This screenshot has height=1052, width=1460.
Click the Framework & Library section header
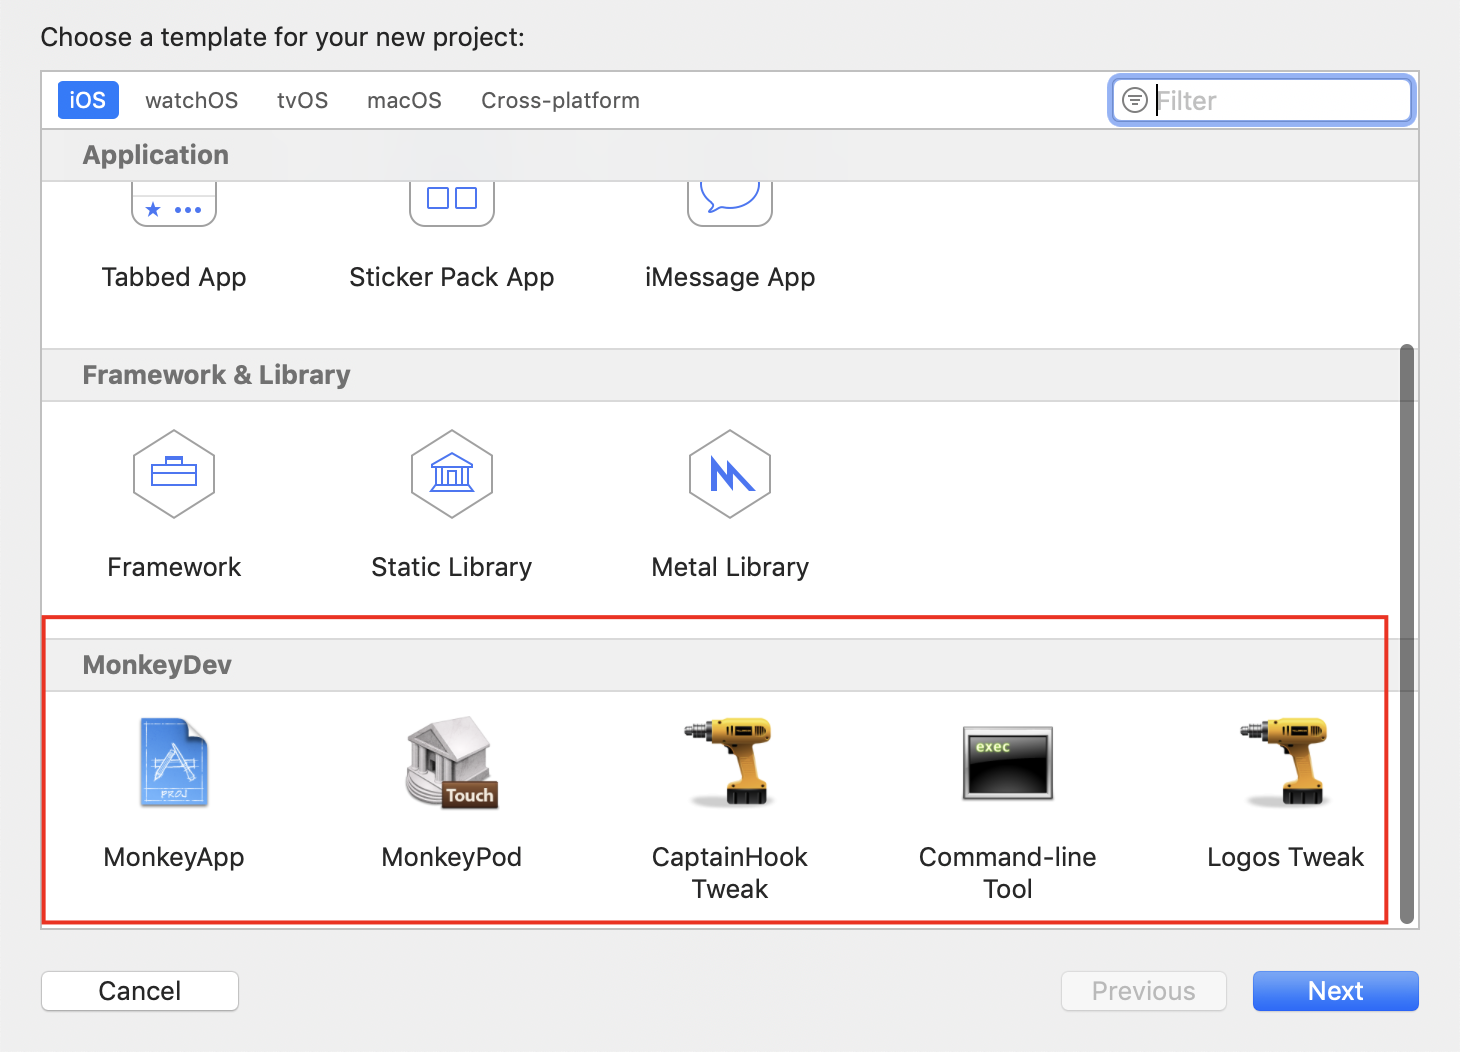click(x=216, y=375)
